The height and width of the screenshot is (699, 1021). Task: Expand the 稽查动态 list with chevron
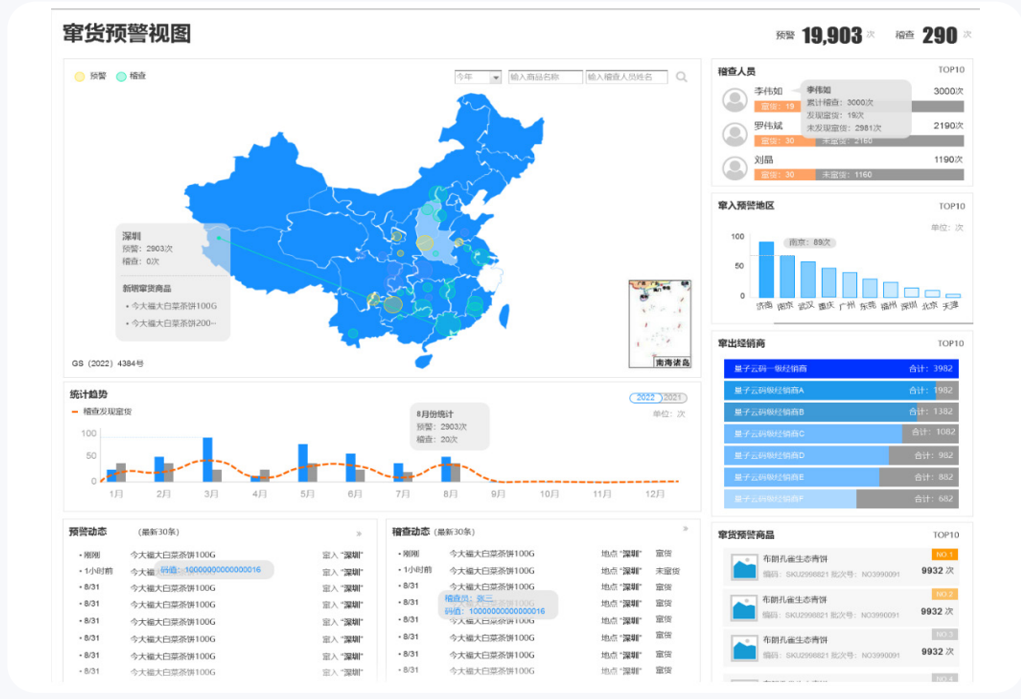685,529
